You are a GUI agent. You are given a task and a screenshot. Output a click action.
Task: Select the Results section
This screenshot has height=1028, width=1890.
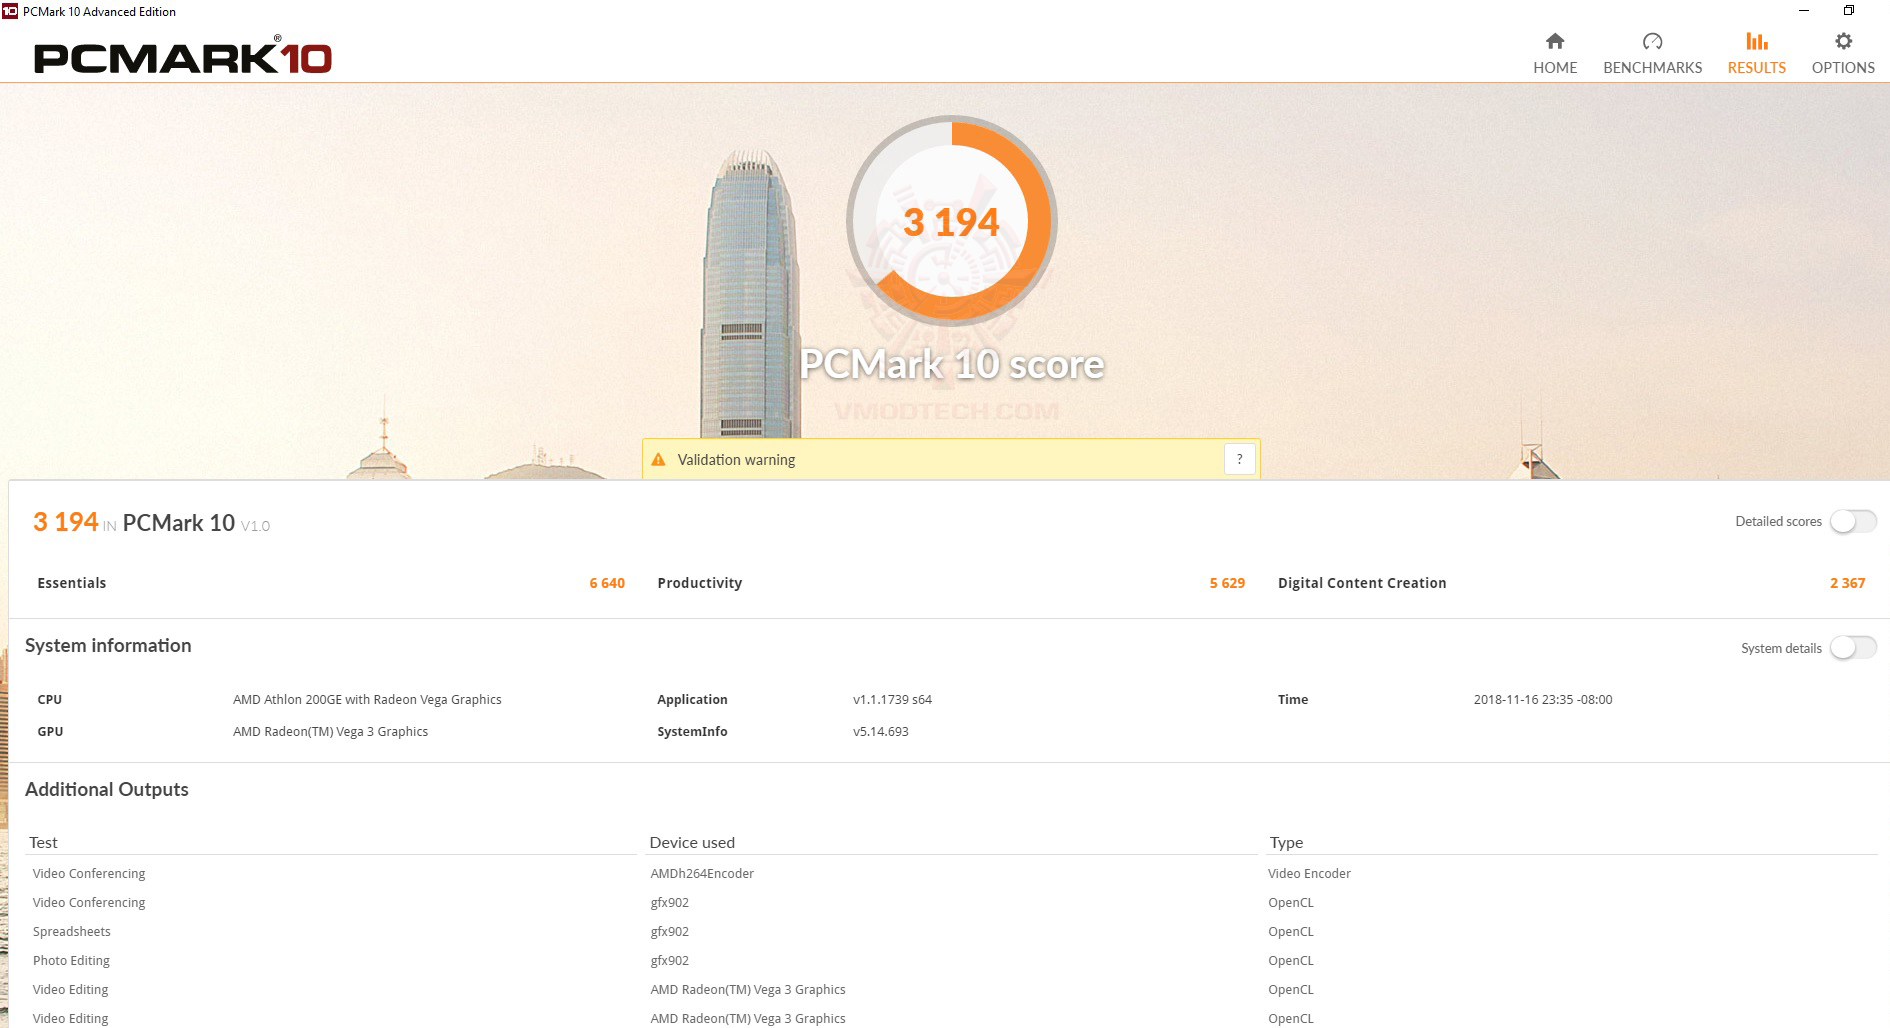coord(1756,54)
